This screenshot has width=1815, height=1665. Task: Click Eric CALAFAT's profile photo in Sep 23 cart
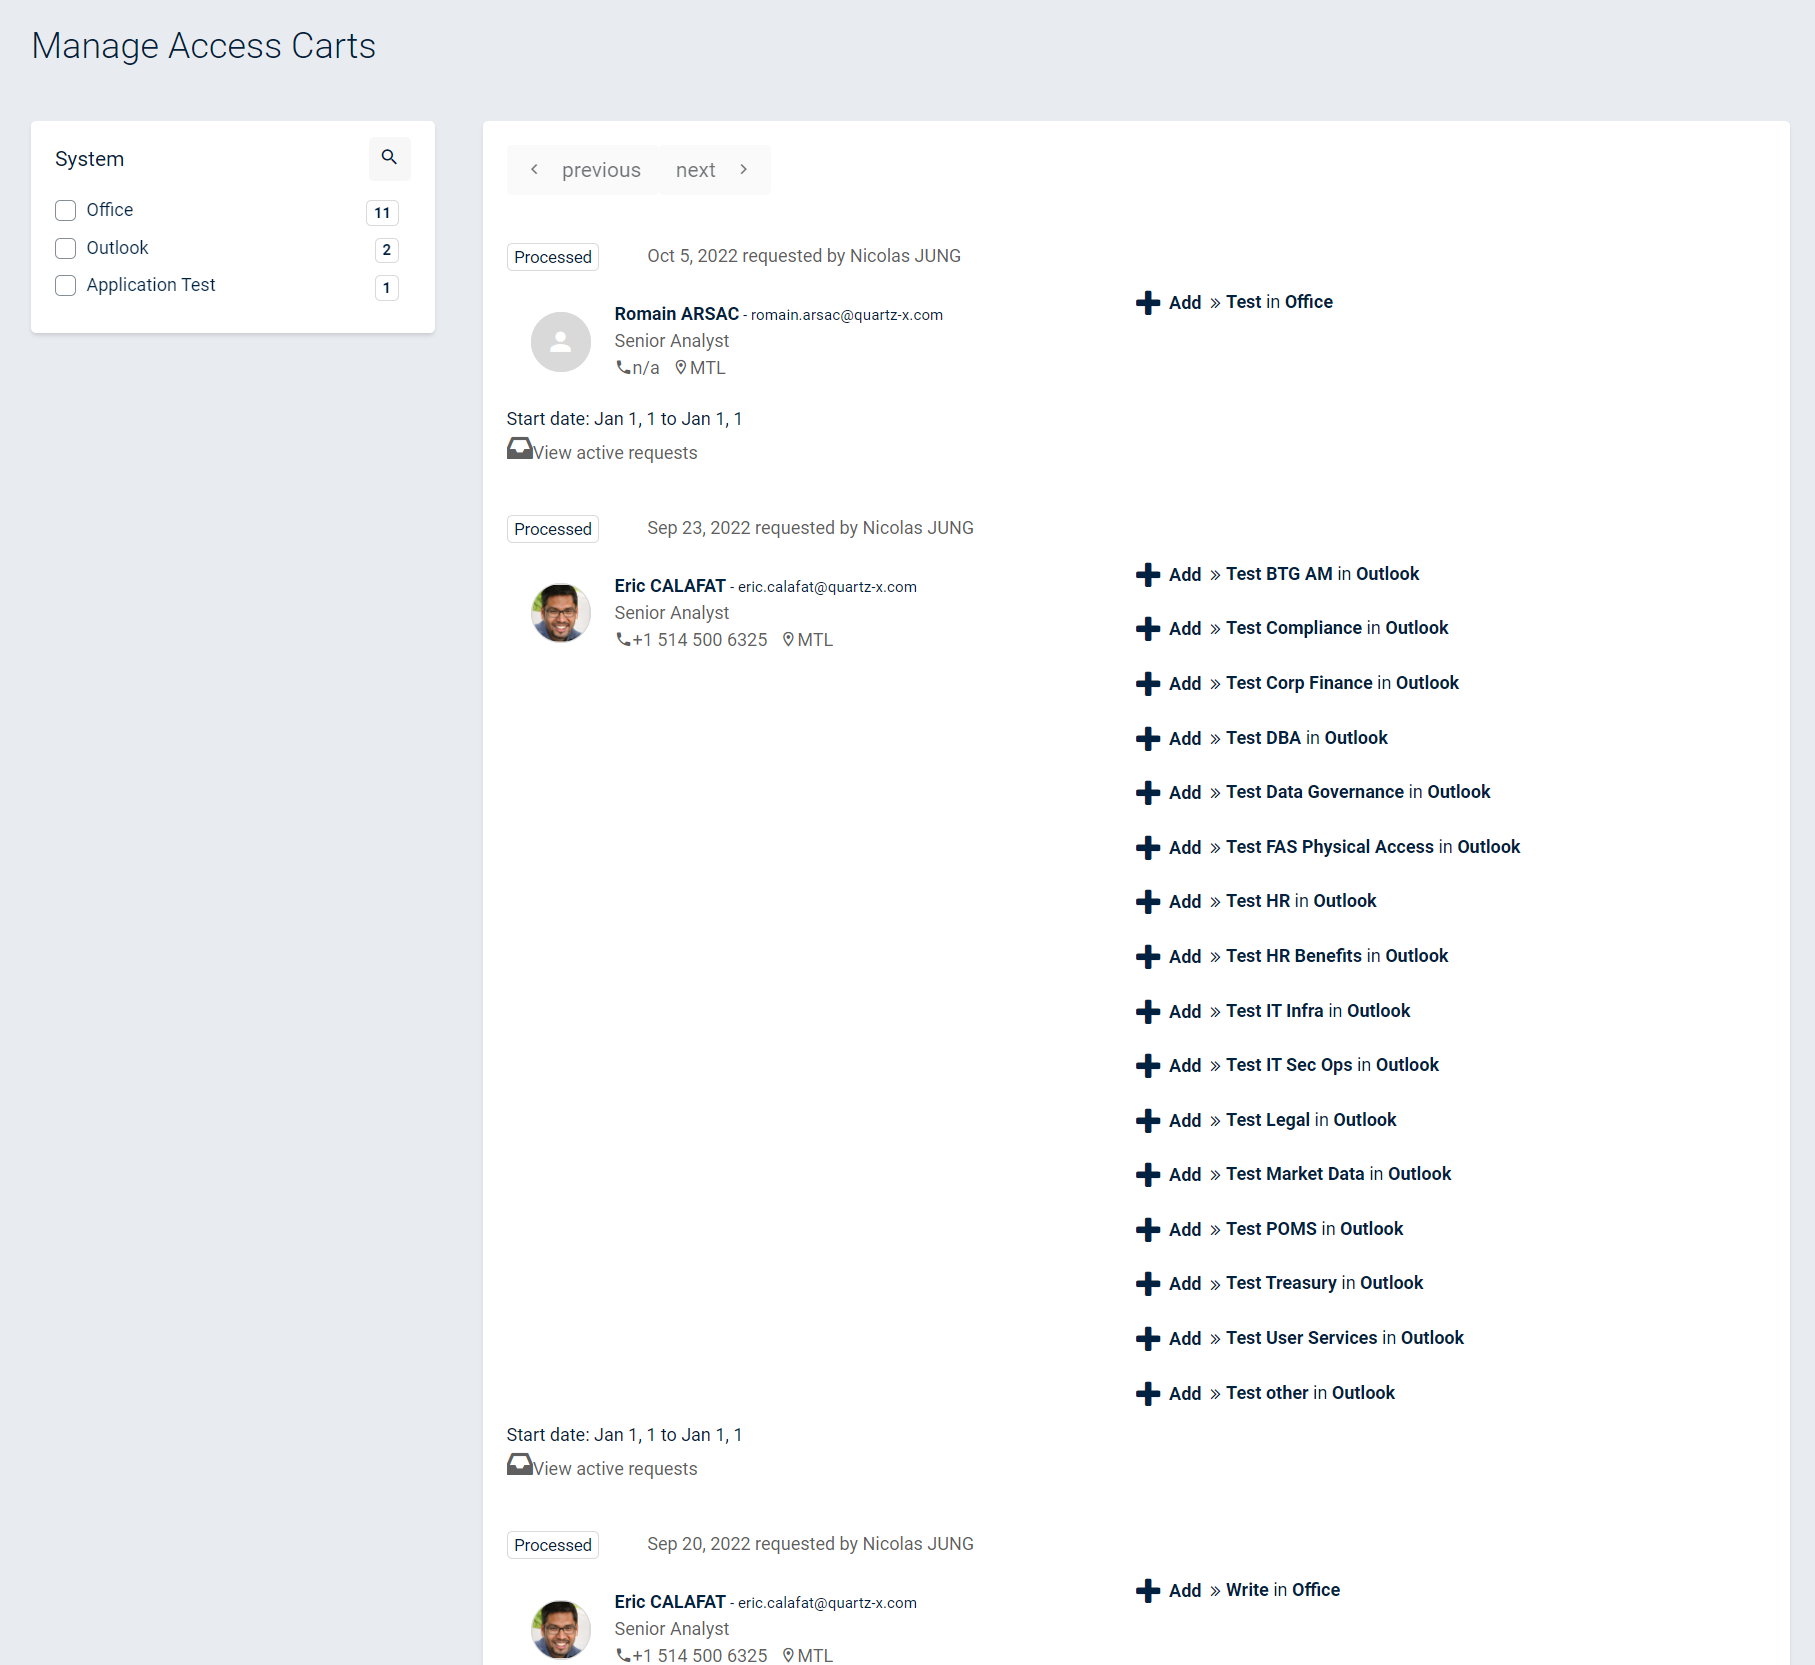click(560, 613)
